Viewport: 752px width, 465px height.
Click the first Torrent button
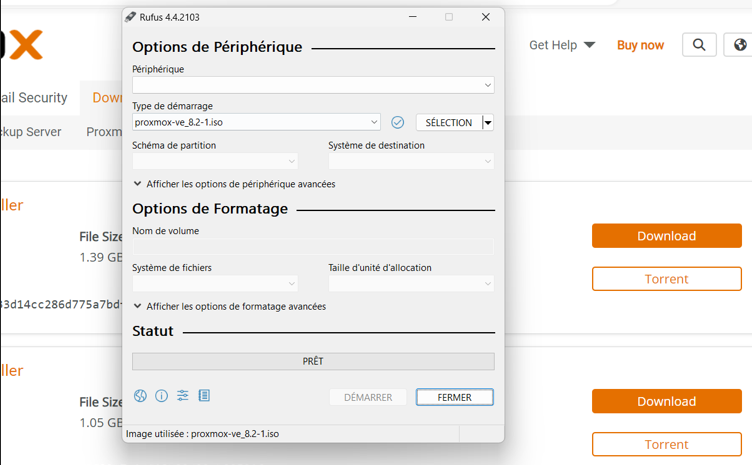tap(667, 279)
